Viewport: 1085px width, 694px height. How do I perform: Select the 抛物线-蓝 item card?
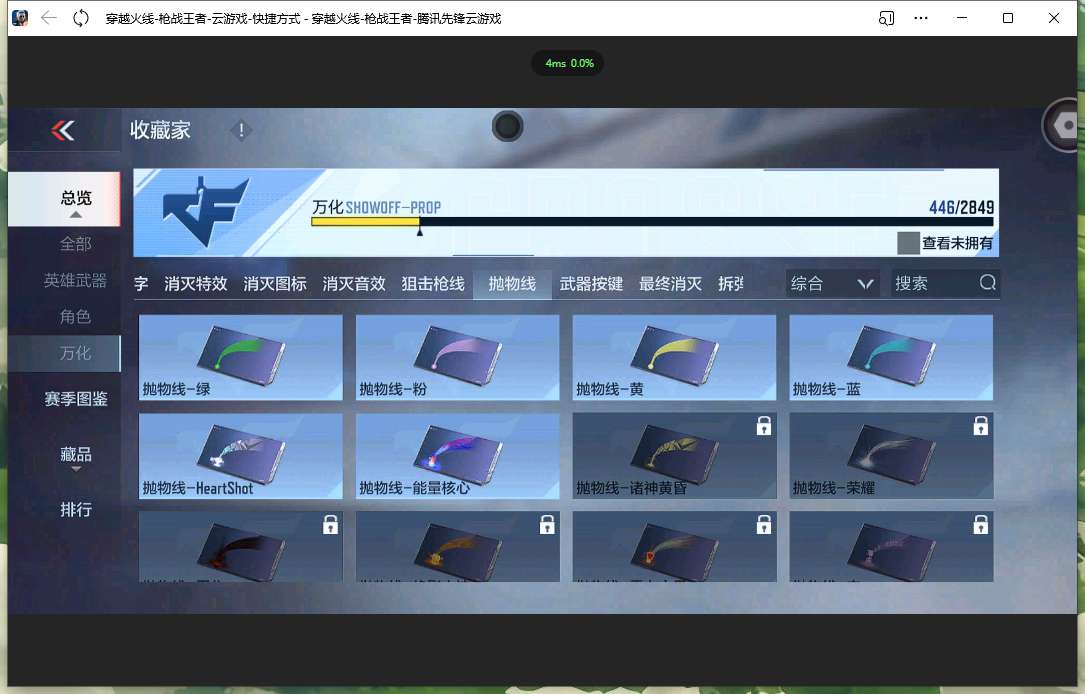click(x=891, y=358)
